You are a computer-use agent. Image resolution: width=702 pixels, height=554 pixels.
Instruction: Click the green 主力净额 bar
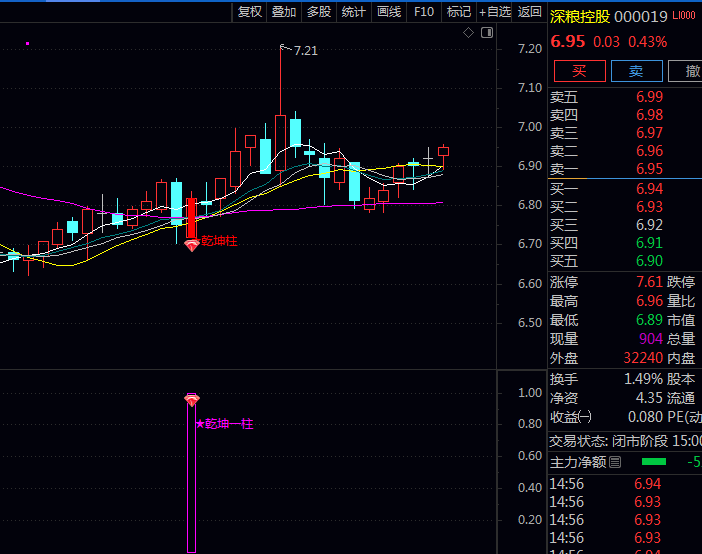654,461
